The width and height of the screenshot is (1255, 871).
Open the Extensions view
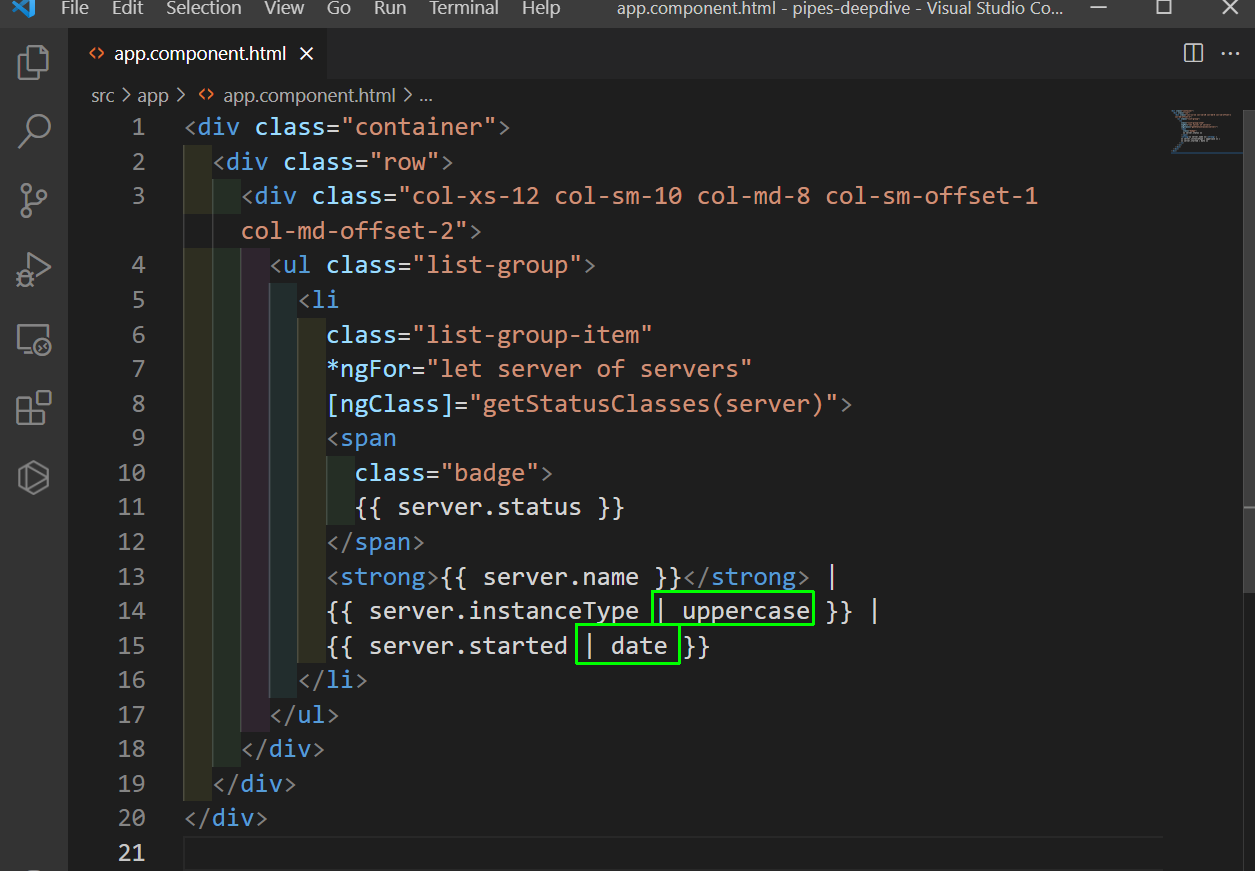point(34,408)
